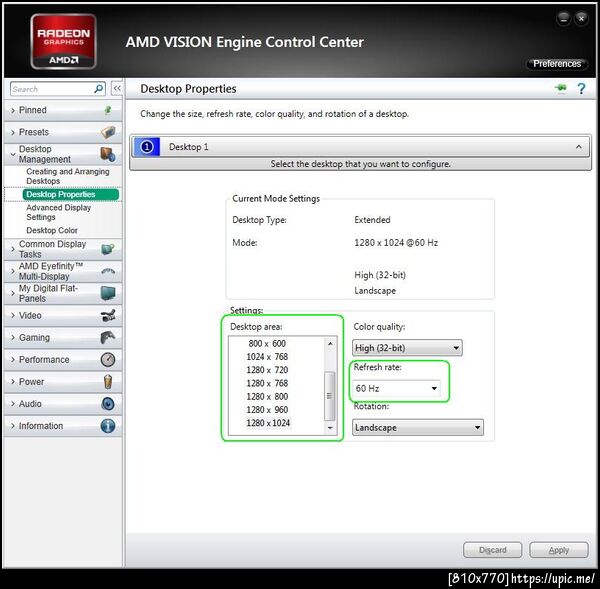Select 1280 x 720 desktop area

tap(267, 370)
